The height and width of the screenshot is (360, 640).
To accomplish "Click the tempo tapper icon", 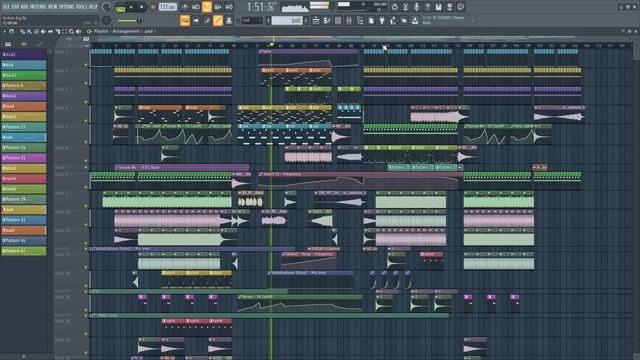I will (x=393, y=20).
